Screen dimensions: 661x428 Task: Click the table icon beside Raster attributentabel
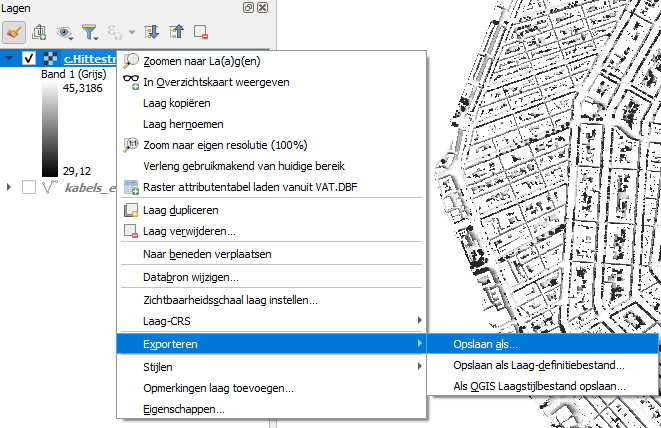tap(131, 187)
